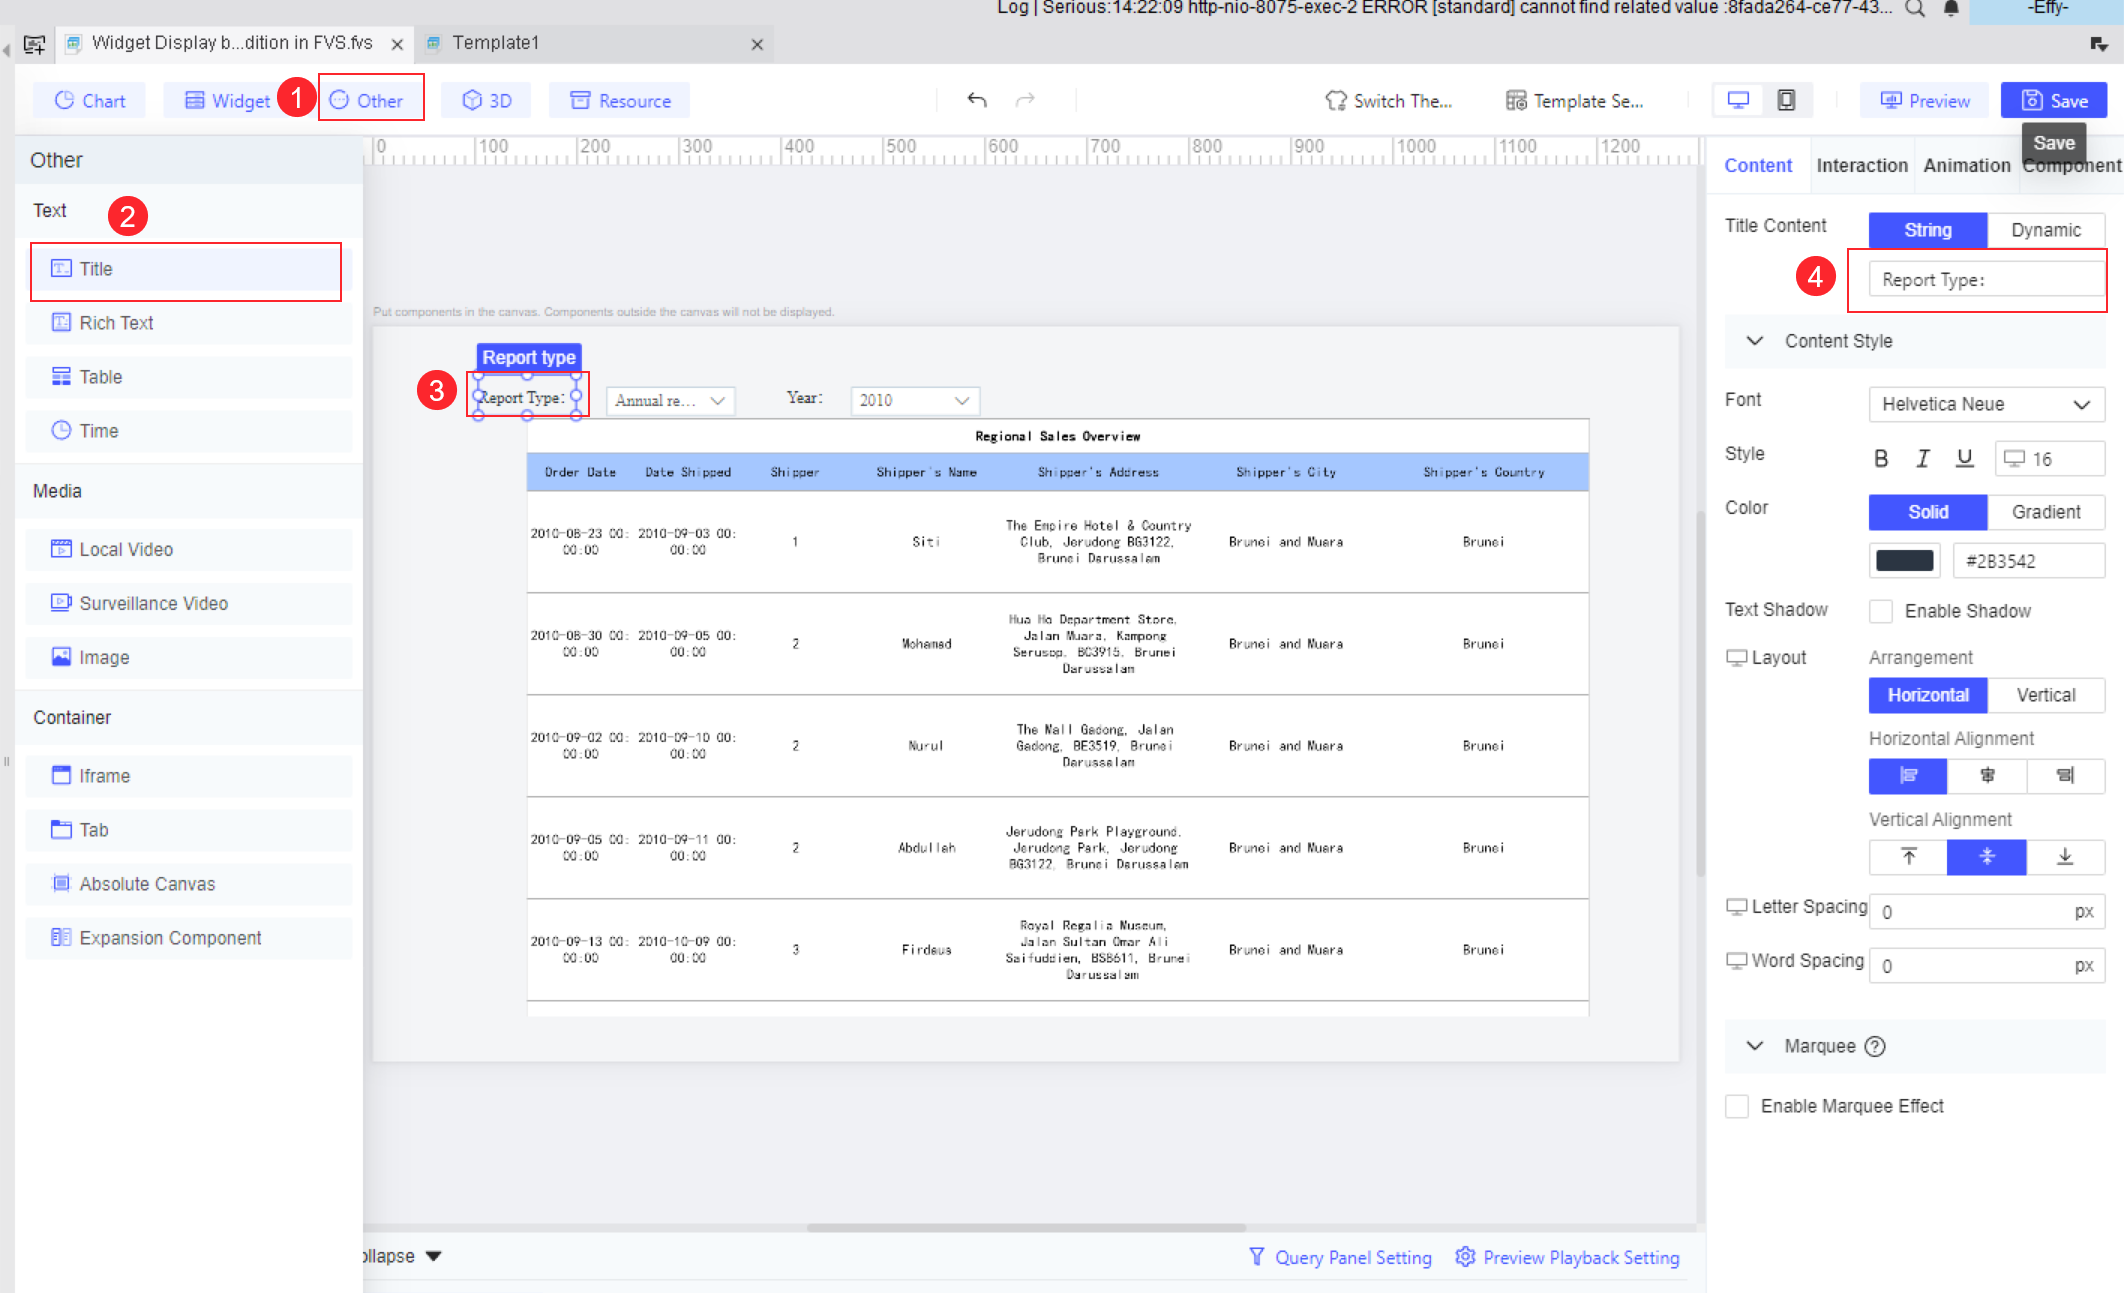
Task: Select Vertical arrangement option
Action: click(x=2046, y=695)
